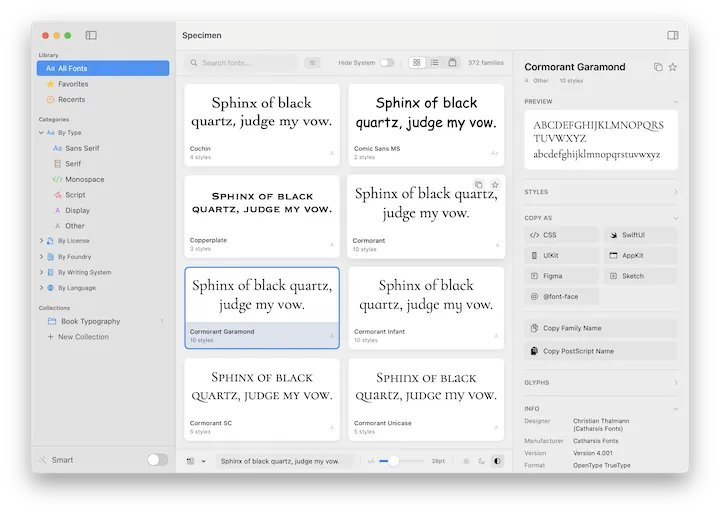Collapse the INFO section chevron

click(675, 409)
